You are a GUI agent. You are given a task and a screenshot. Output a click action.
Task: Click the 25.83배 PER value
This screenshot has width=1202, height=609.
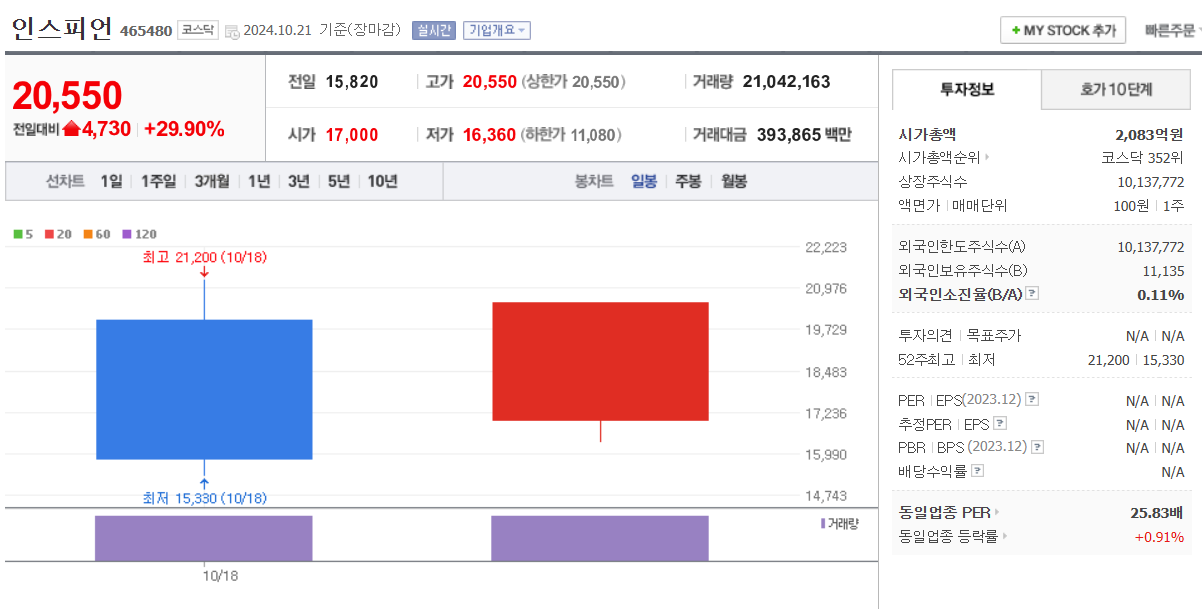(x=1157, y=513)
